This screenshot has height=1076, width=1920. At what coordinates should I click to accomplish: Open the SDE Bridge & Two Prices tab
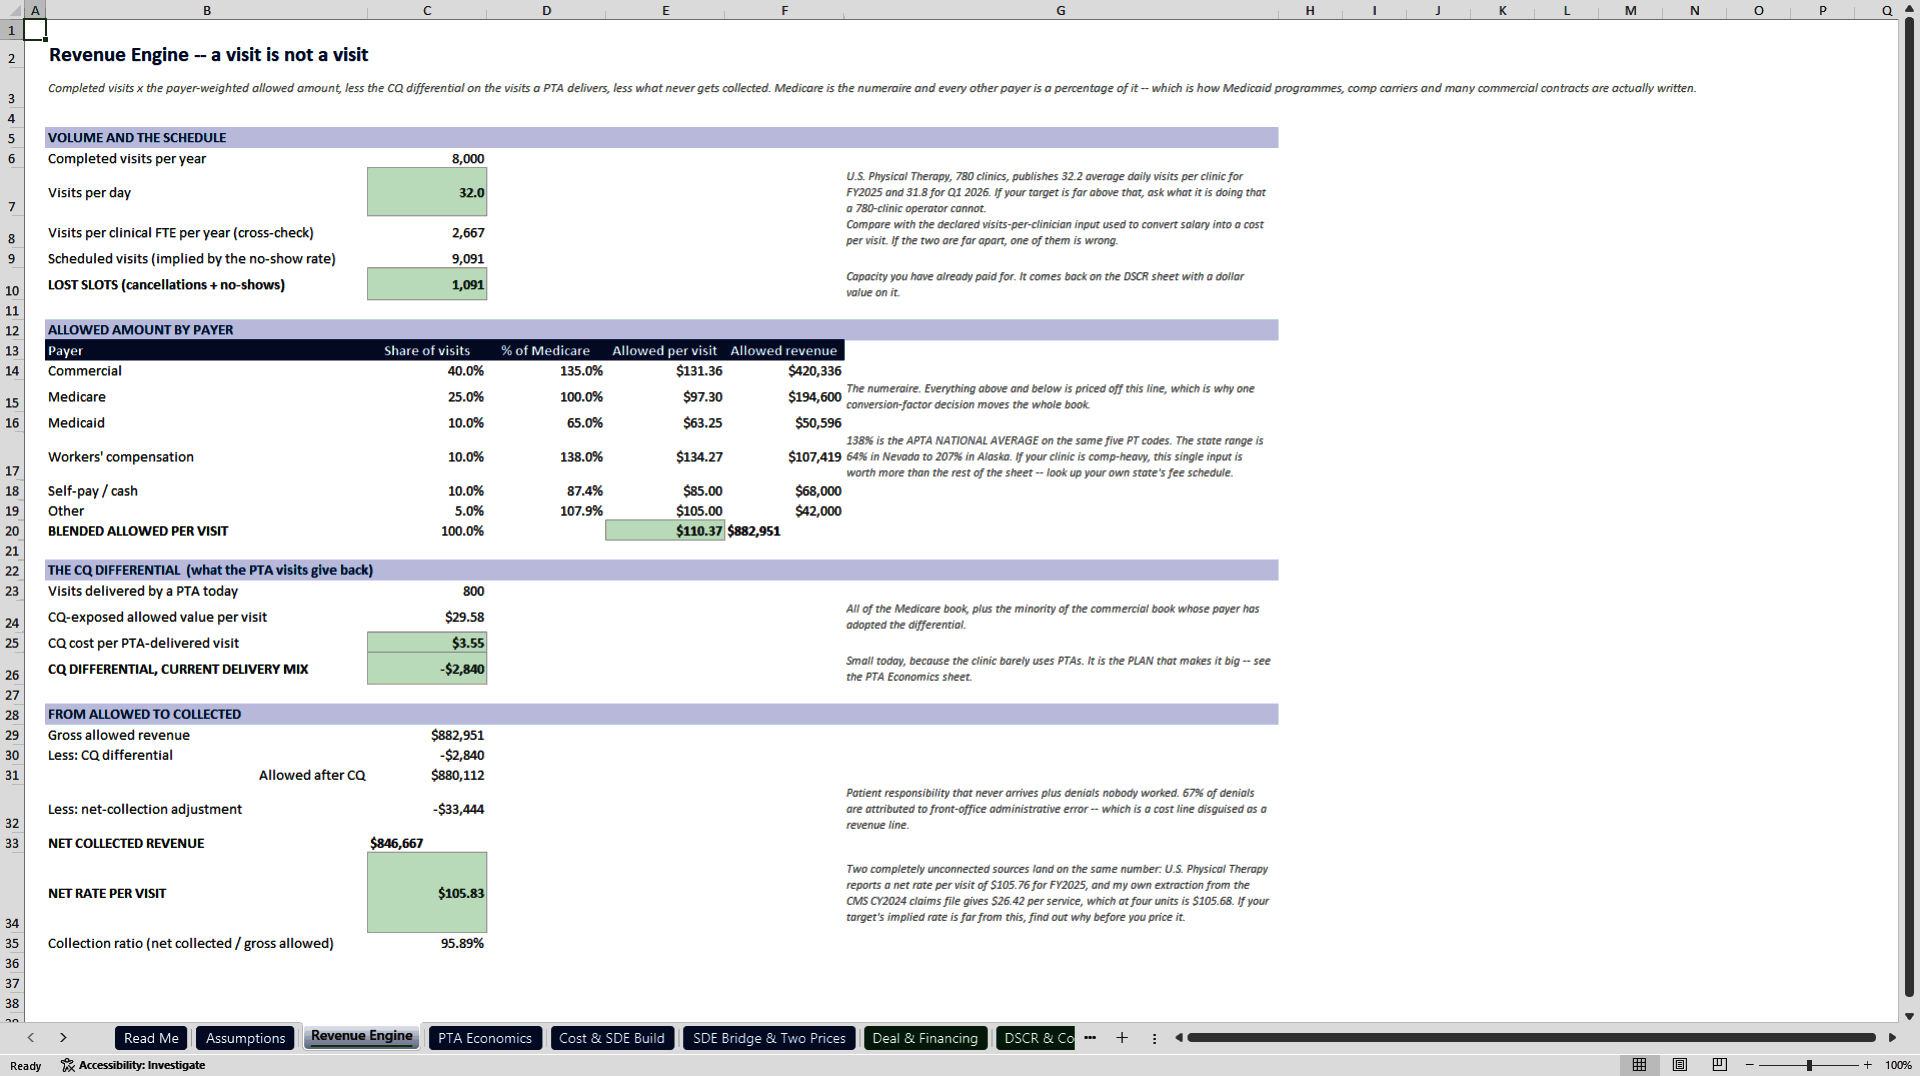coord(769,1038)
